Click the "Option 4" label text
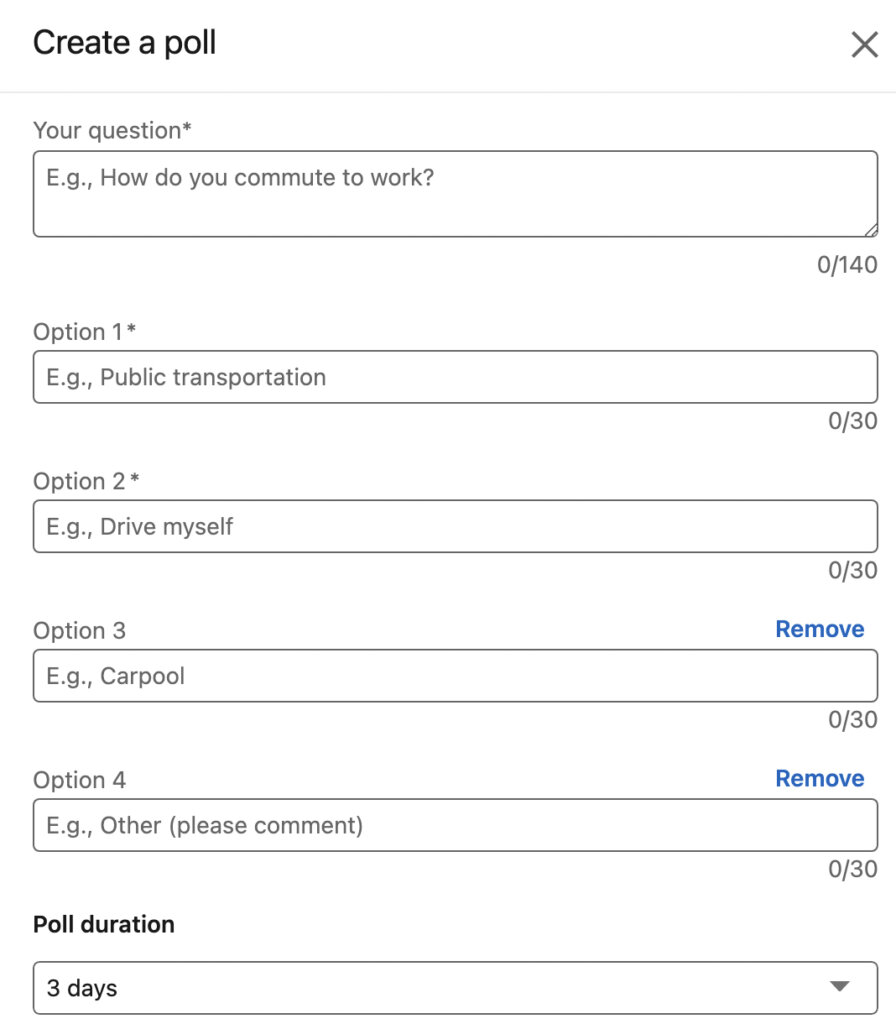 point(79,780)
